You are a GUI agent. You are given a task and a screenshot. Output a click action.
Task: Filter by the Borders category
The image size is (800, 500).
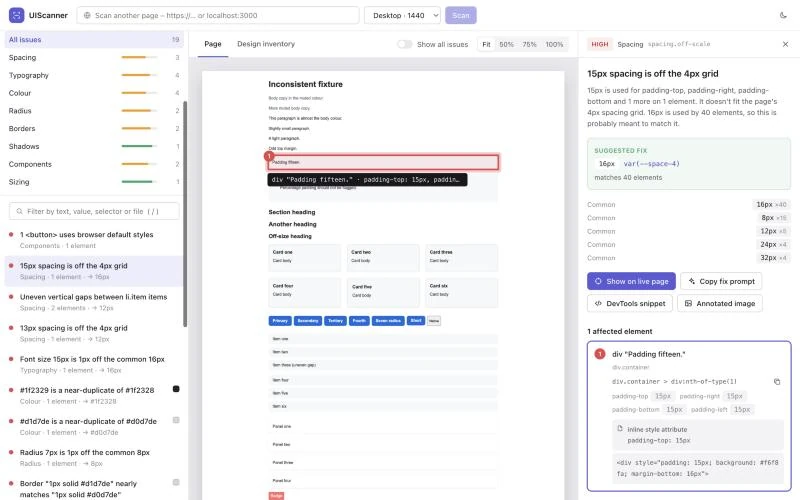[94, 129]
